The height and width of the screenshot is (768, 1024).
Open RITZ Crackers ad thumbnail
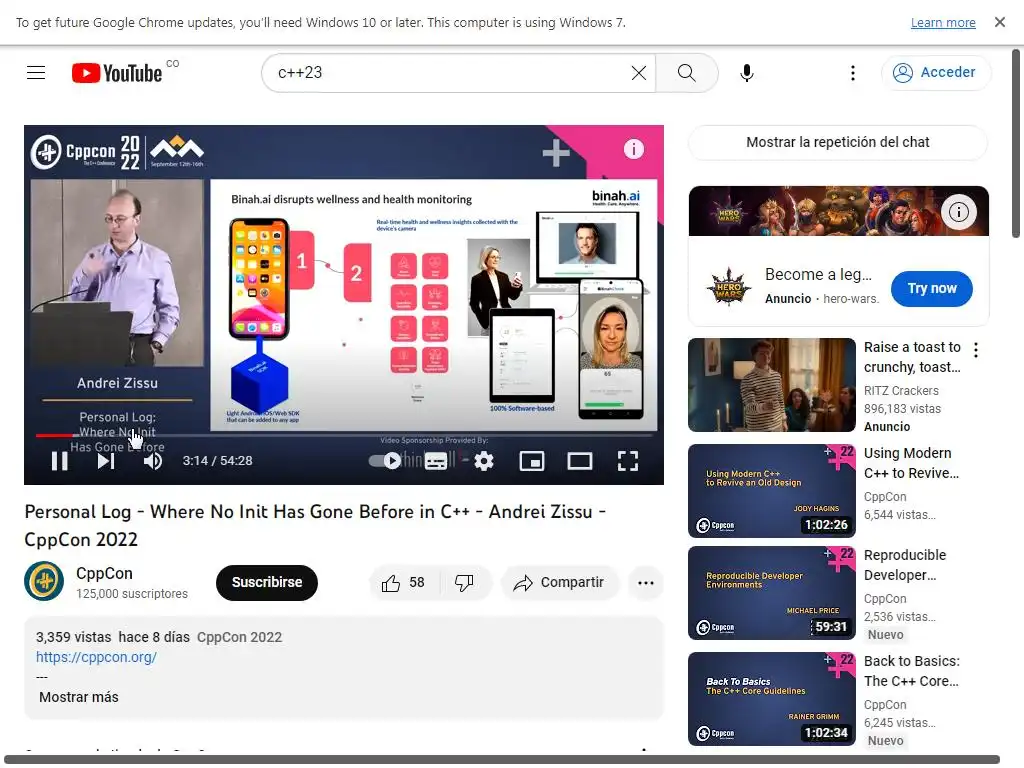[772, 385]
